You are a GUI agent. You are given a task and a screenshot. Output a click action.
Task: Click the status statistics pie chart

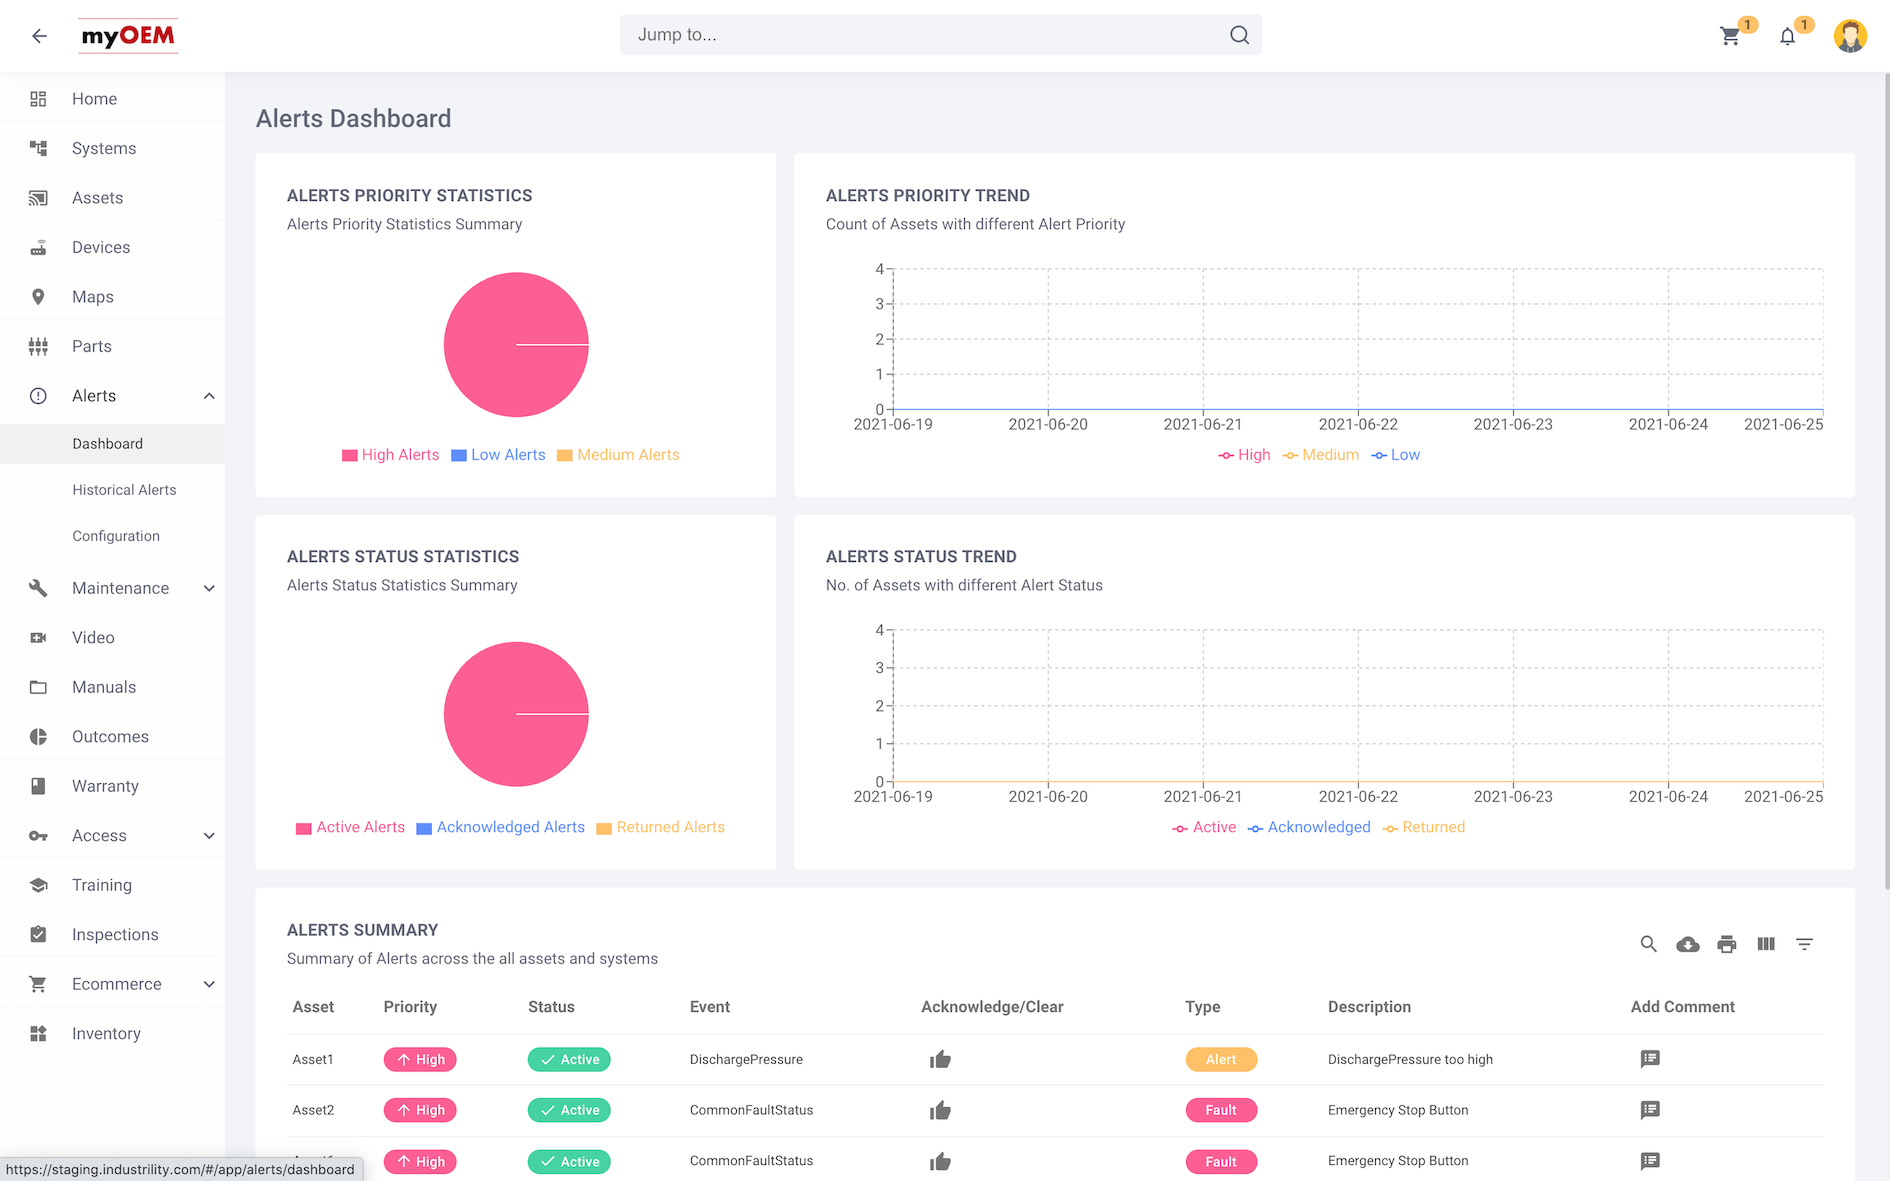(x=516, y=714)
